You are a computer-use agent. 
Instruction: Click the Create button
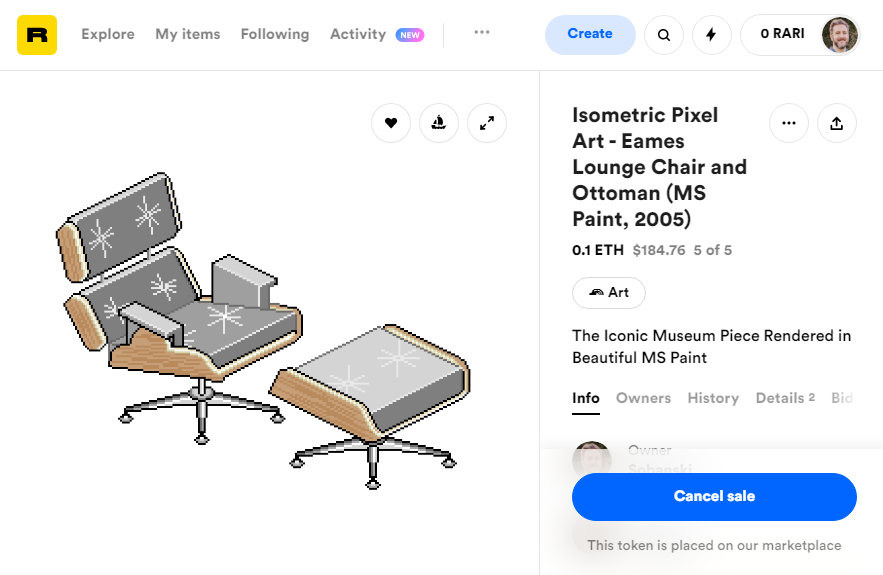590,35
